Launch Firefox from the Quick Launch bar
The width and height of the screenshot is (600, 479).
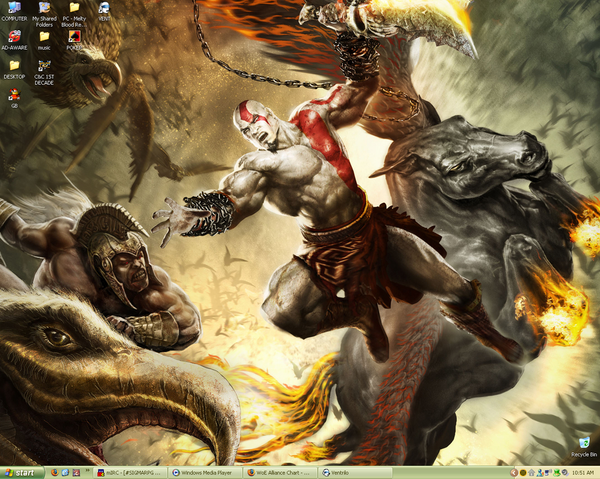[55, 473]
